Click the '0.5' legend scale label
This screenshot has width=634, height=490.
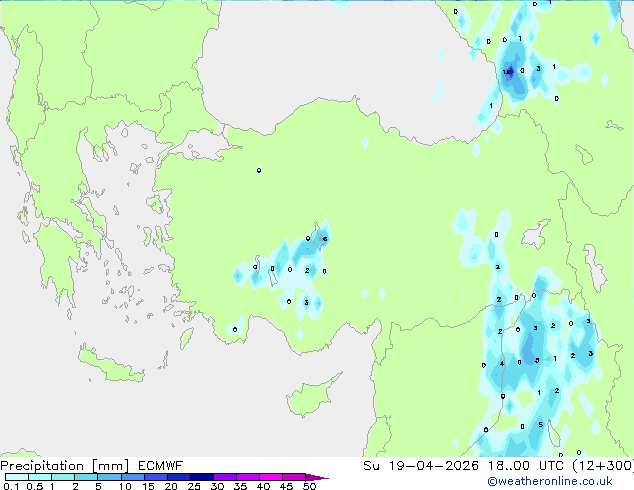point(35,486)
